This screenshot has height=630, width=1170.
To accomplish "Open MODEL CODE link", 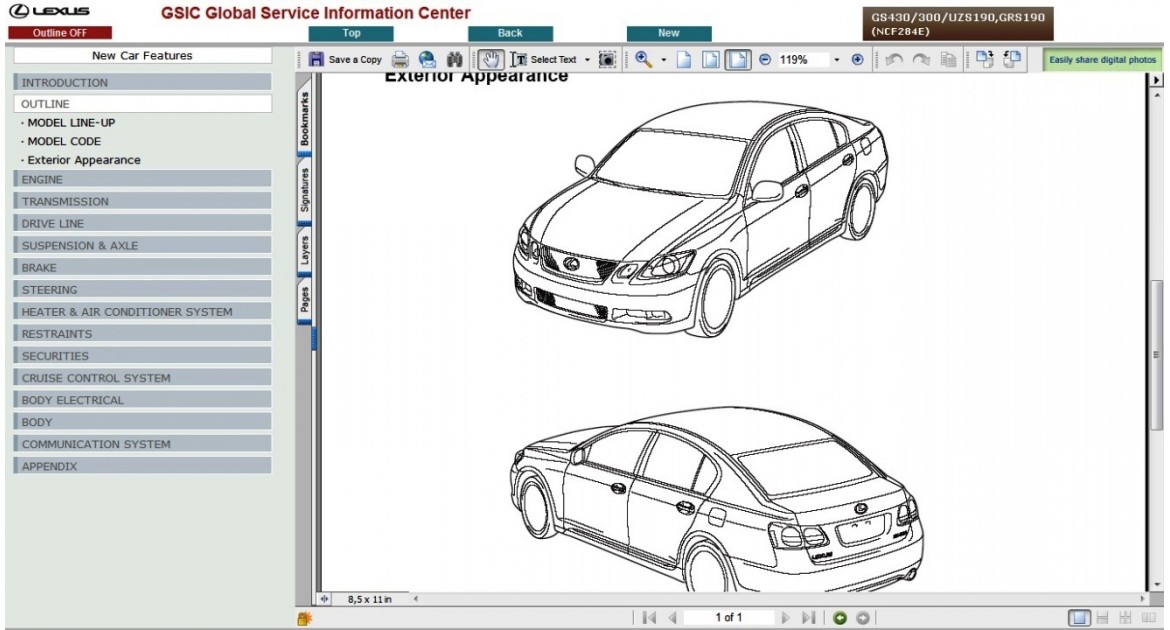I will coord(64,141).
